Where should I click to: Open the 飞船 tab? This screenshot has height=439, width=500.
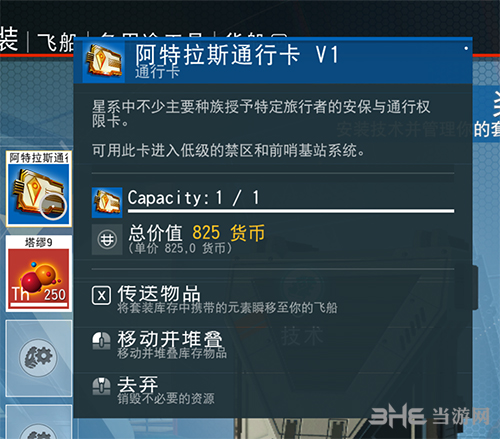coord(56,42)
